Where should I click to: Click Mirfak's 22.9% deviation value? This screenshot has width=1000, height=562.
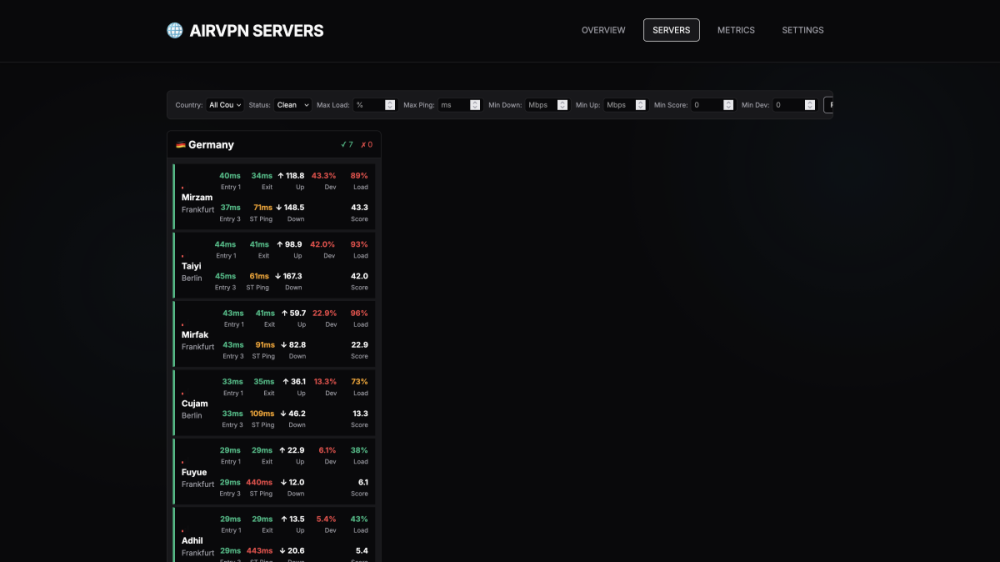click(325, 313)
